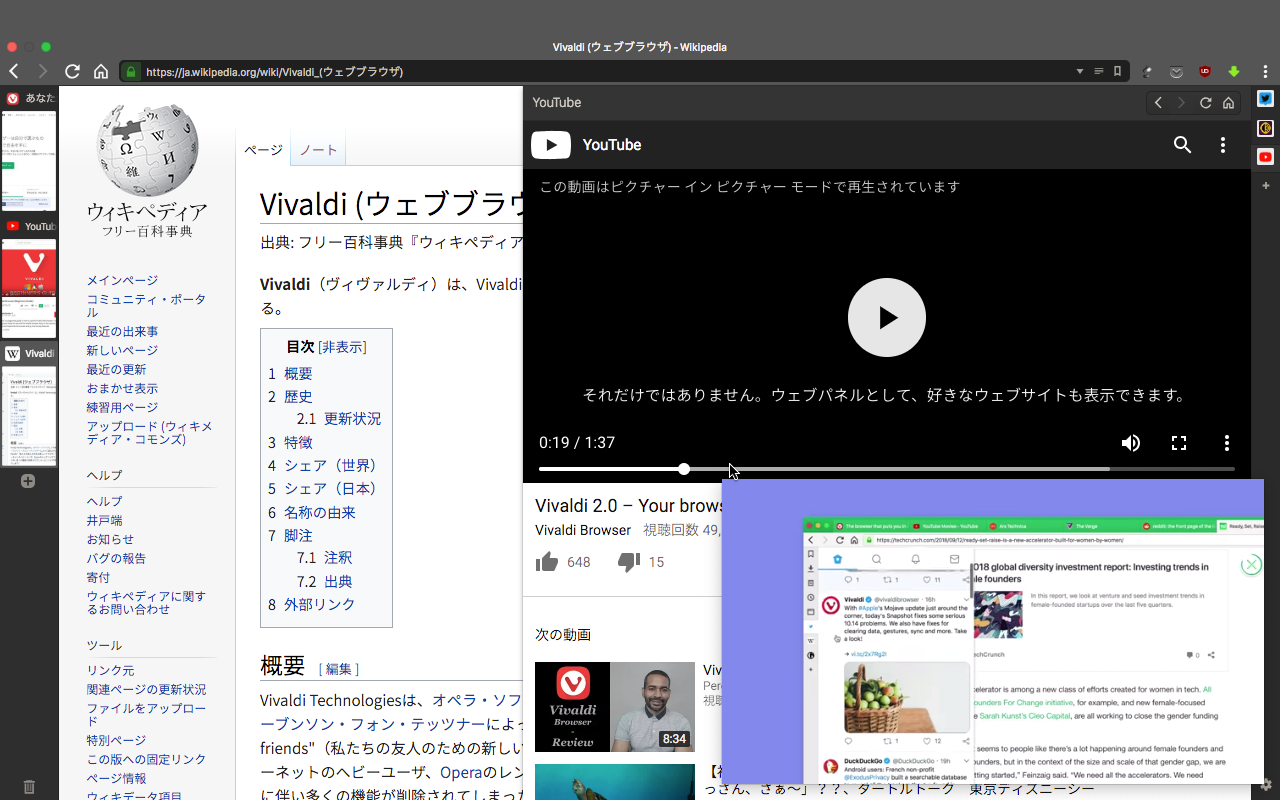The height and width of the screenshot is (800, 1280).
Task: Jump to 7.1 注釈 in contents
Action: click(x=325, y=558)
